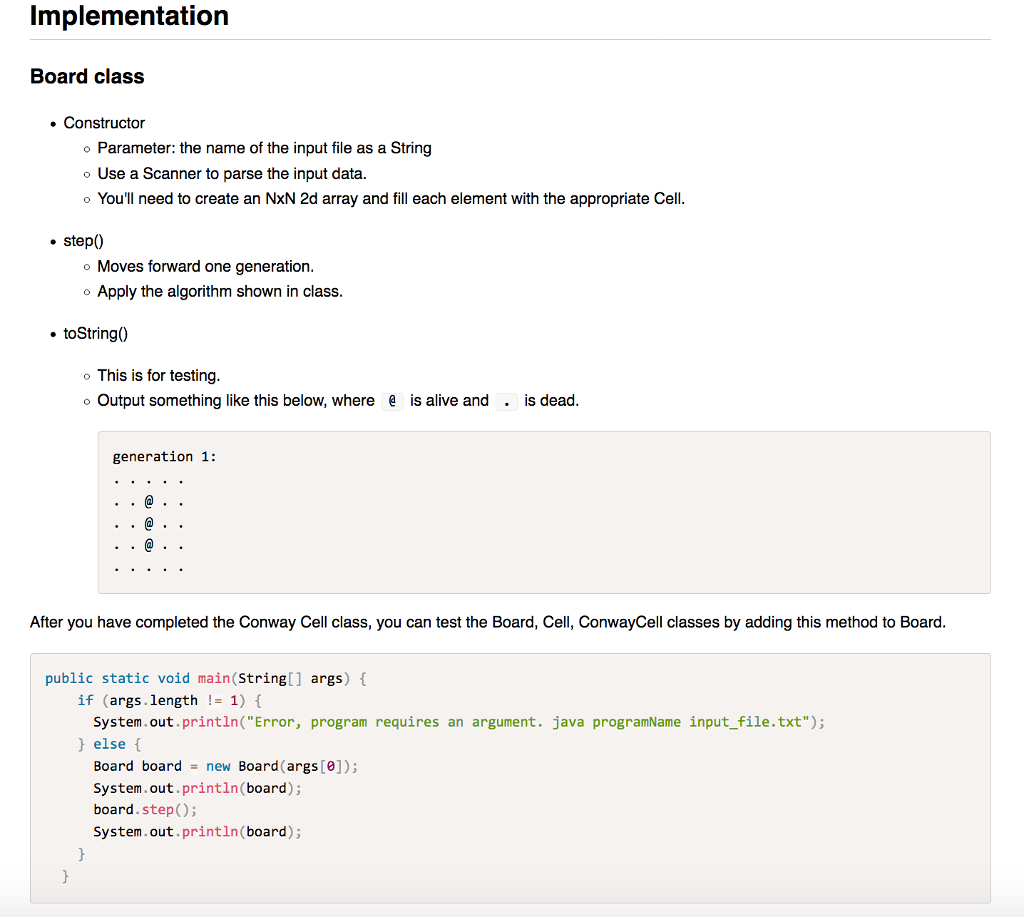Click the 'This is for testing.' line

[158, 376]
